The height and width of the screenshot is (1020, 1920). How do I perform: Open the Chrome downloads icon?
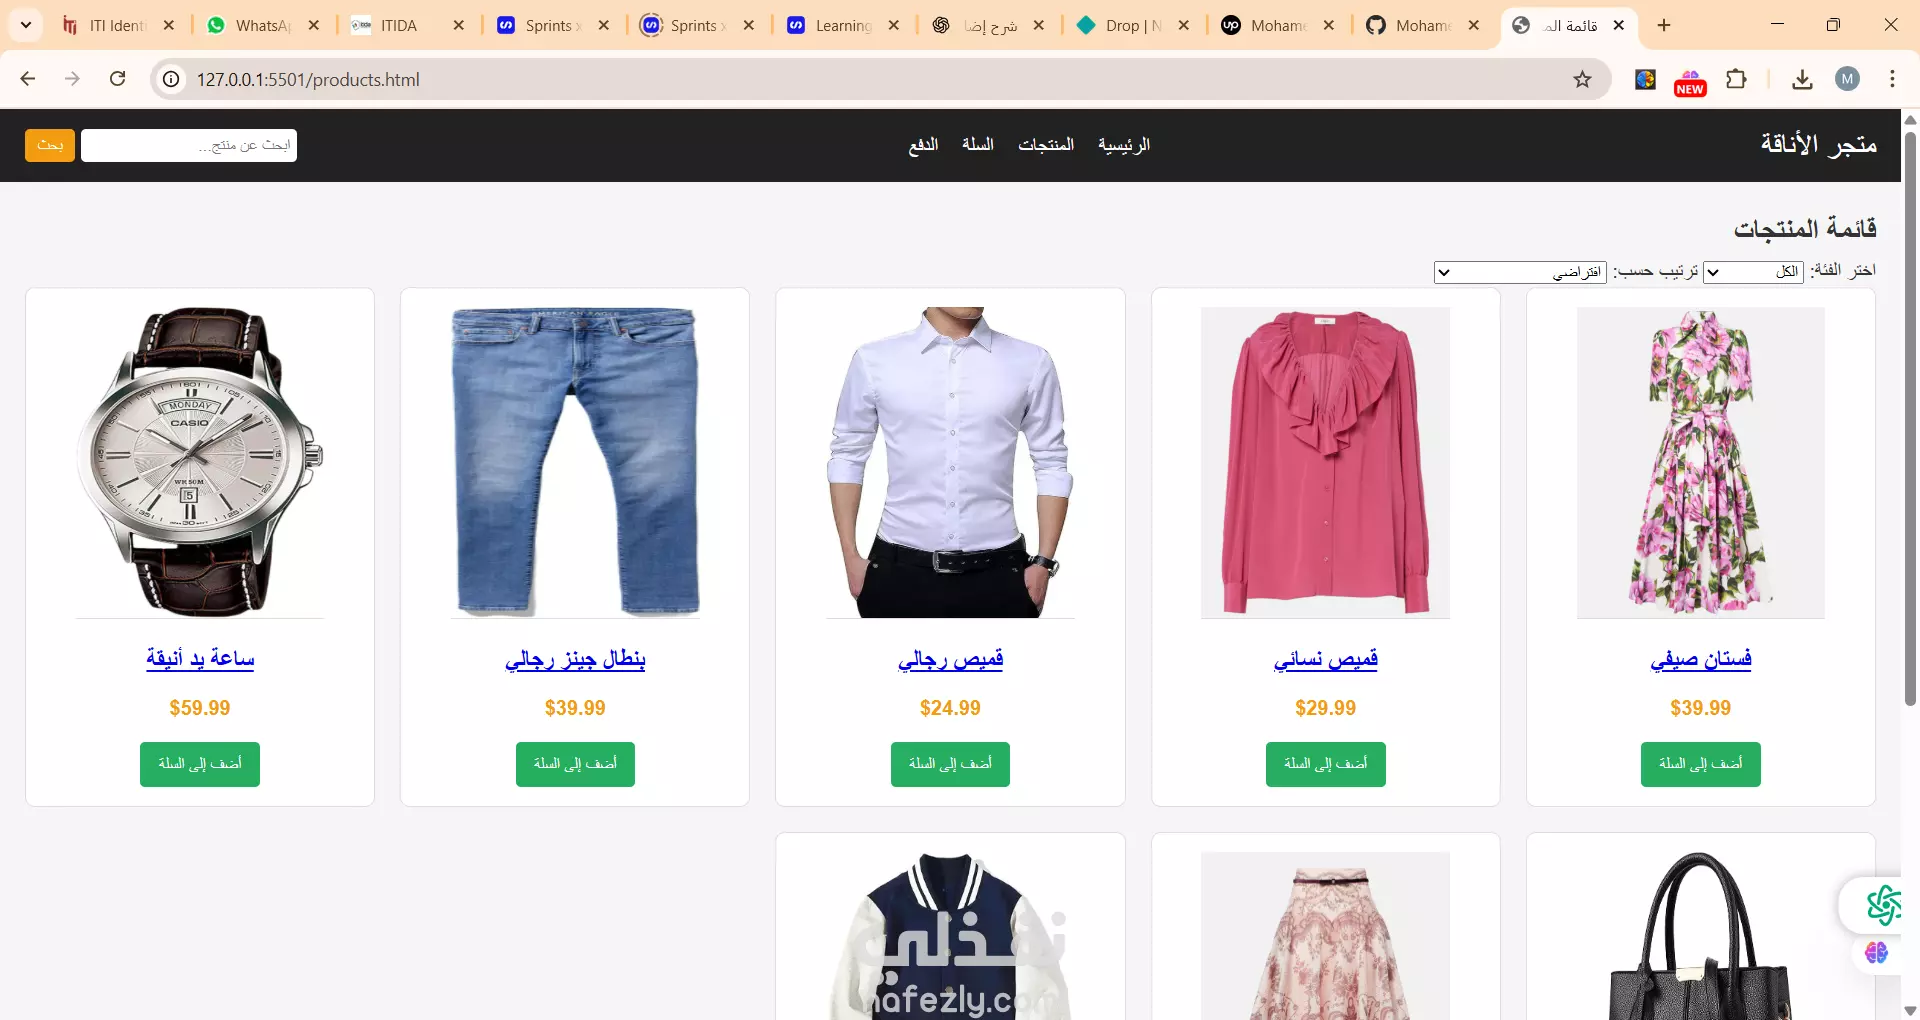click(1802, 79)
